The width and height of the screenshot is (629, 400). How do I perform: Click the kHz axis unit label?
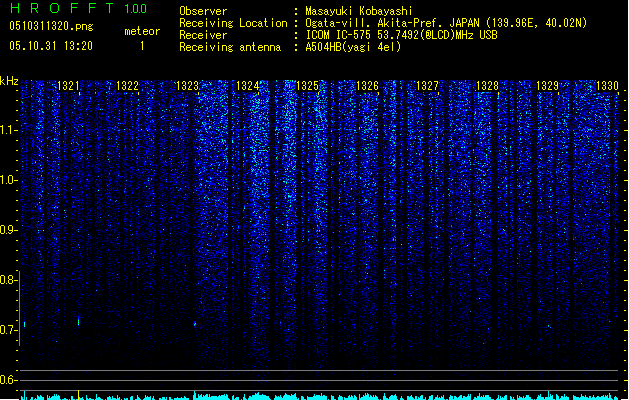pos(9,81)
